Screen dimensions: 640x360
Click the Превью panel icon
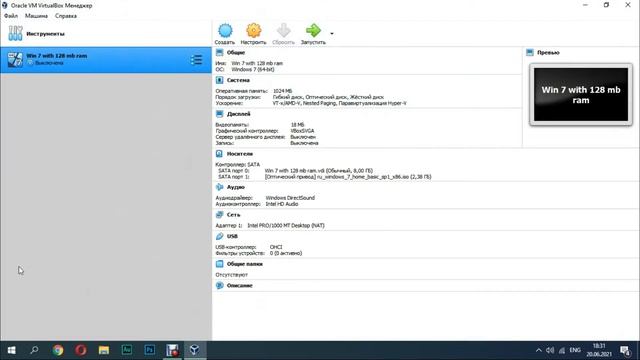[530, 52]
